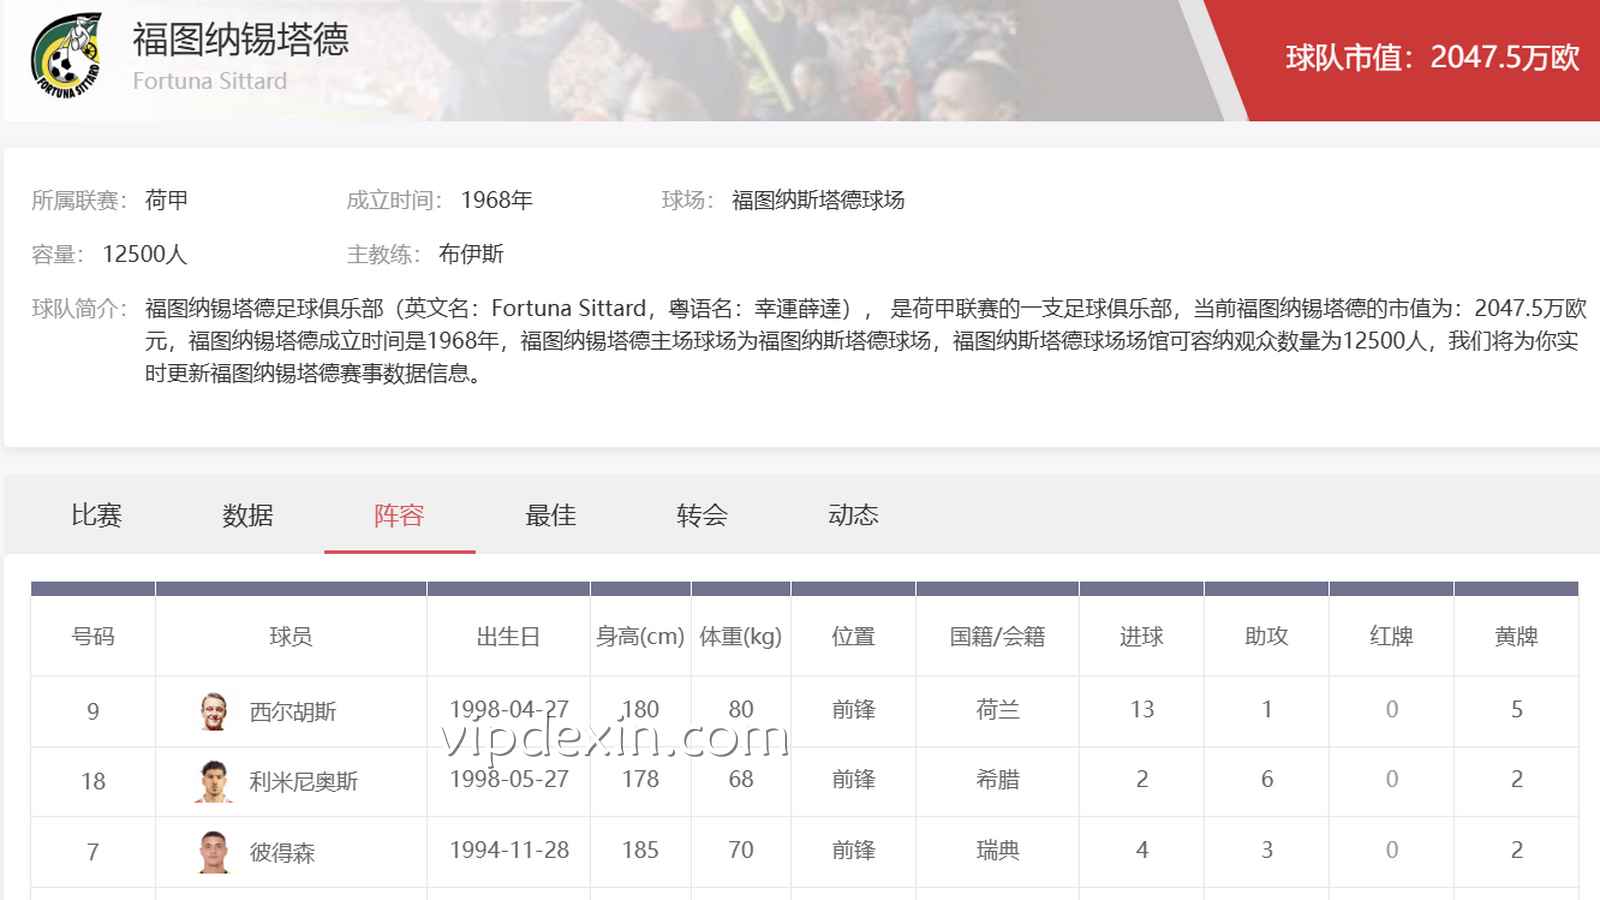This screenshot has width=1600, height=900.
Task: Open the 转会 tab
Action: tap(702, 515)
